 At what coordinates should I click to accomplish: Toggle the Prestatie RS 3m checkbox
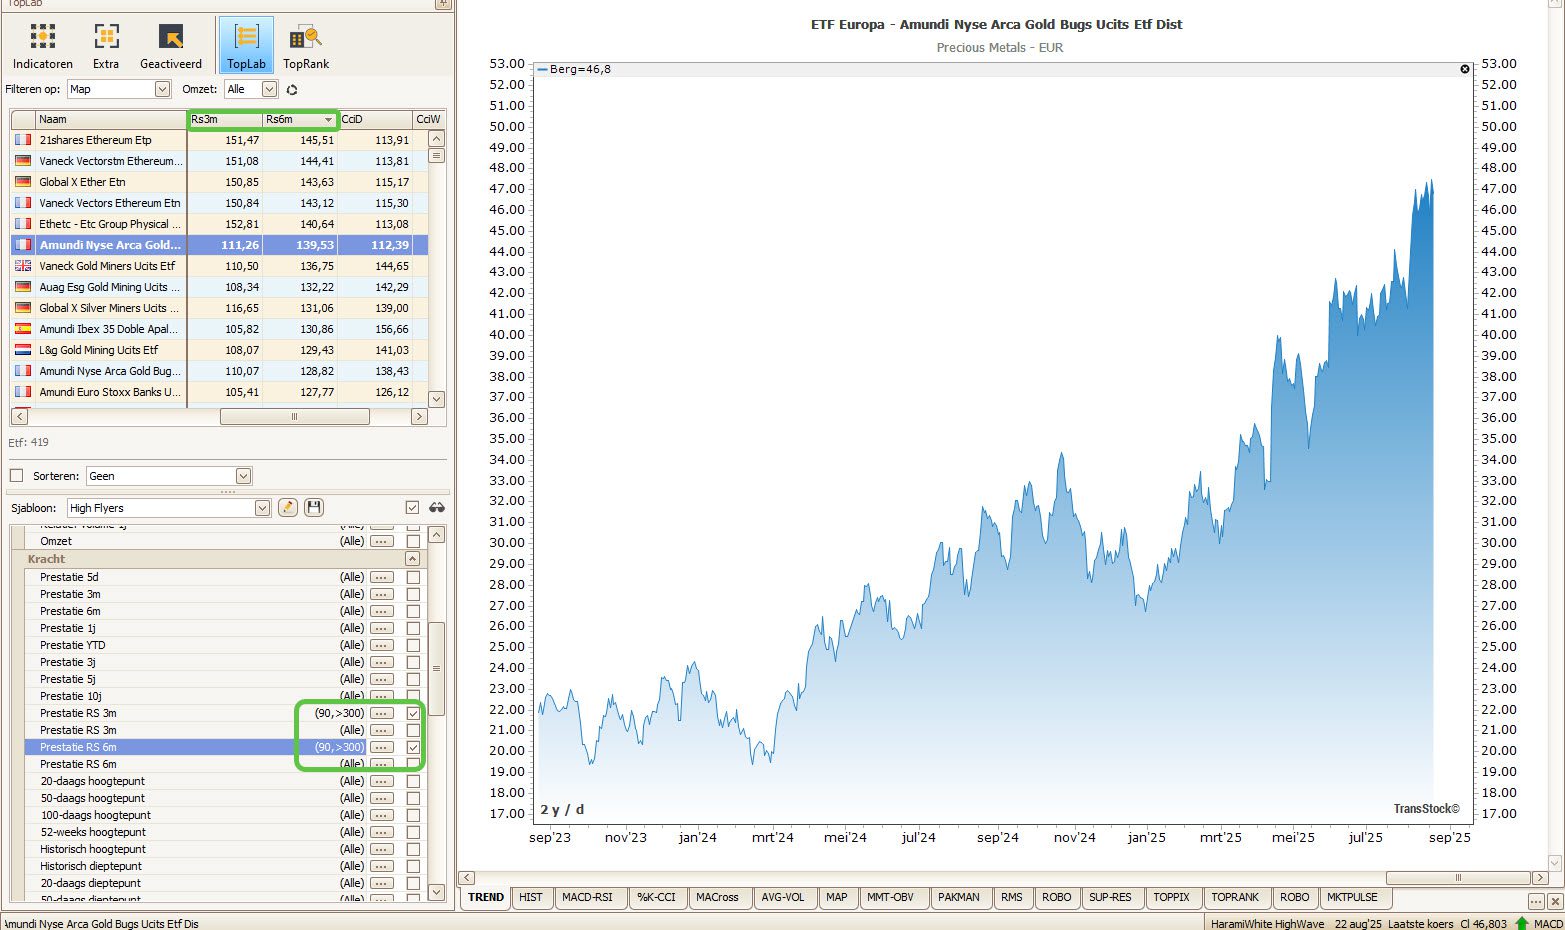click(x=412, y=713)
